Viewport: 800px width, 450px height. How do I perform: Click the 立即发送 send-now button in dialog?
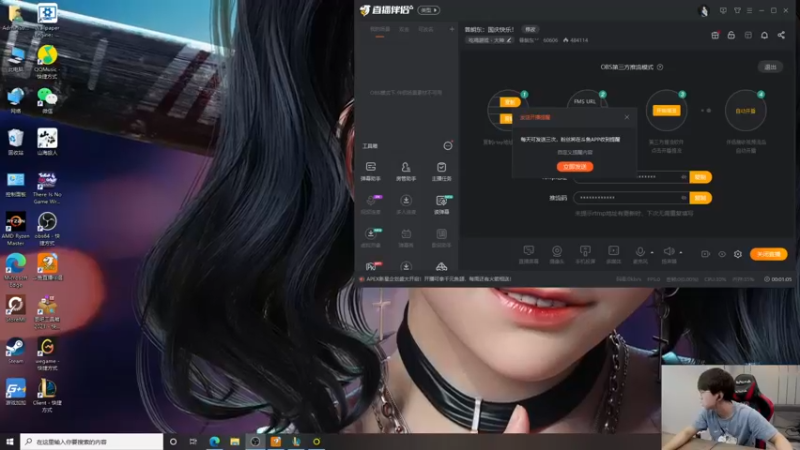574,167
